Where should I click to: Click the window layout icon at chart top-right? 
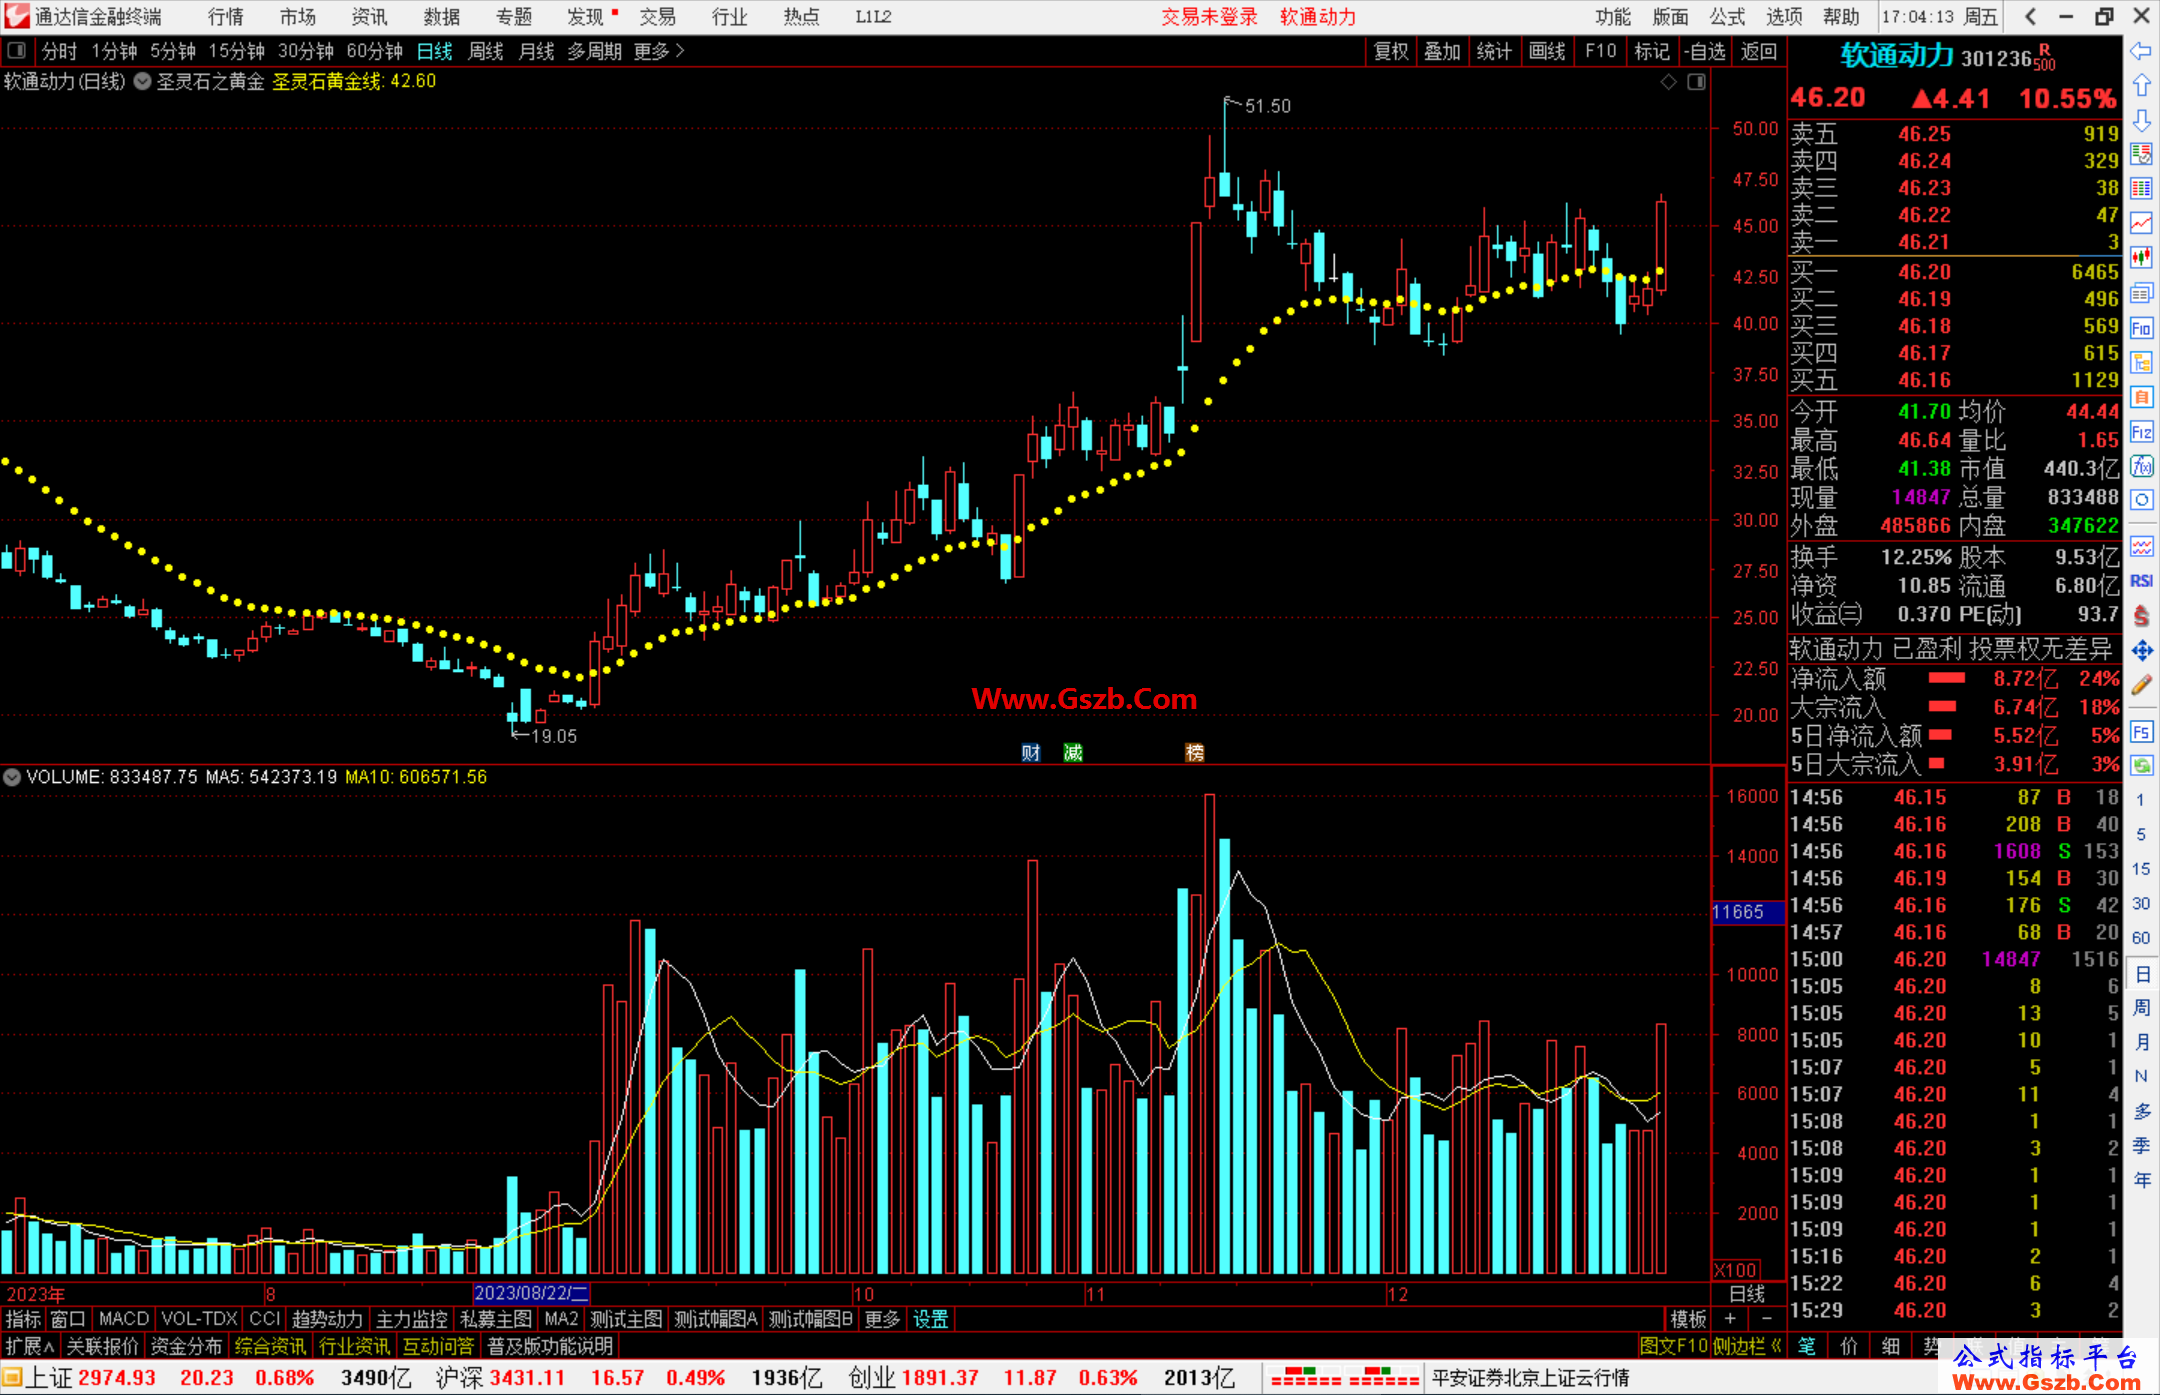[x=1696, y=82]
